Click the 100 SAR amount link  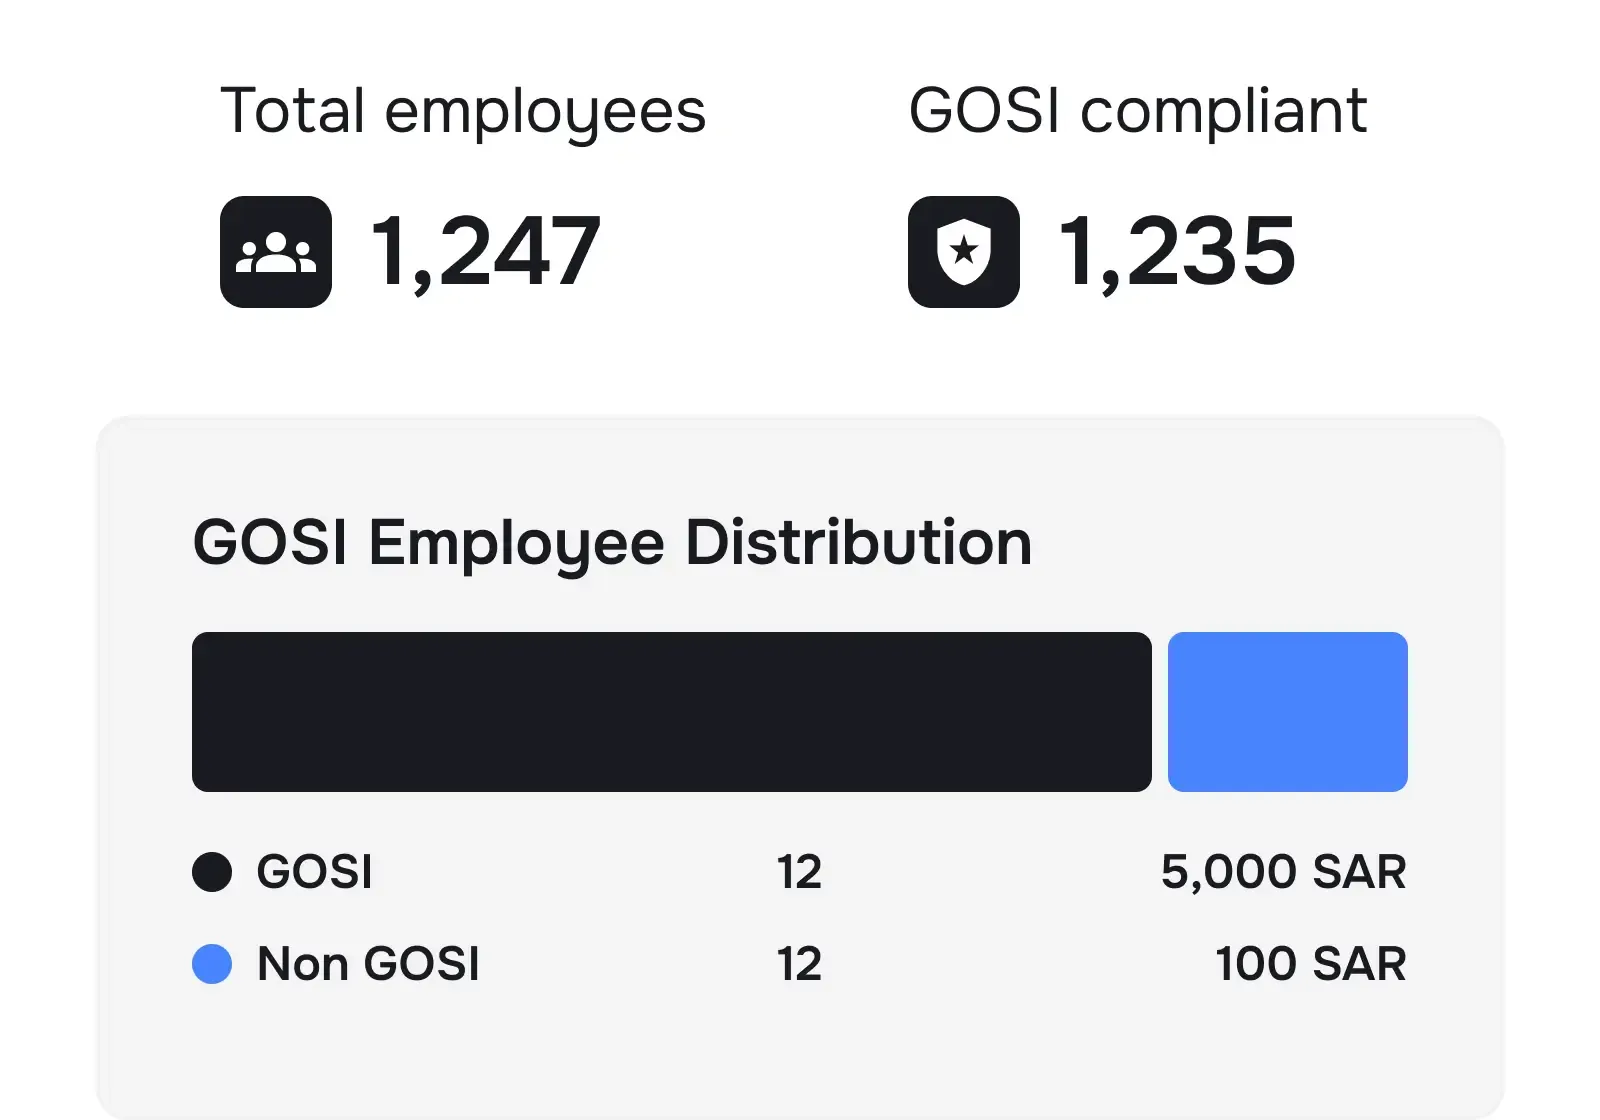tap(1310, 964)
